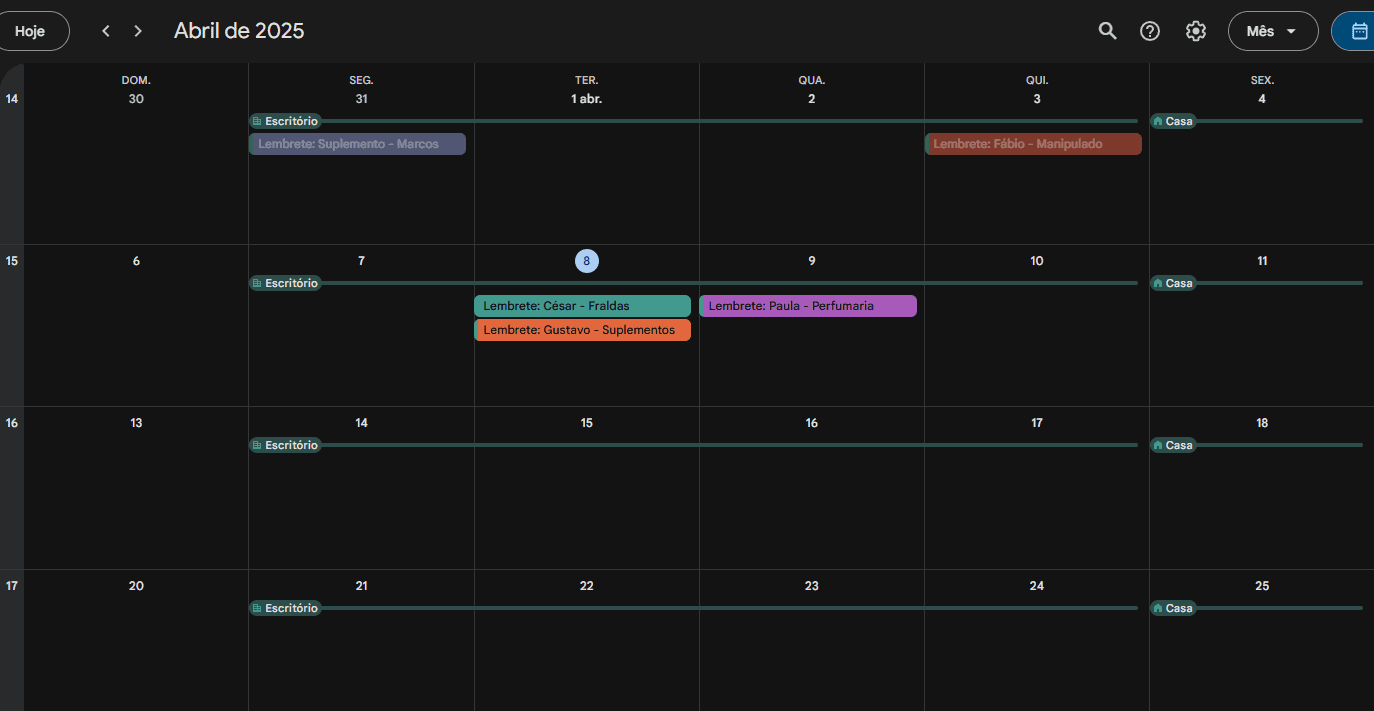
Task: Open Lembrete: César - Fraldas event
Action: tap(582, 306)
